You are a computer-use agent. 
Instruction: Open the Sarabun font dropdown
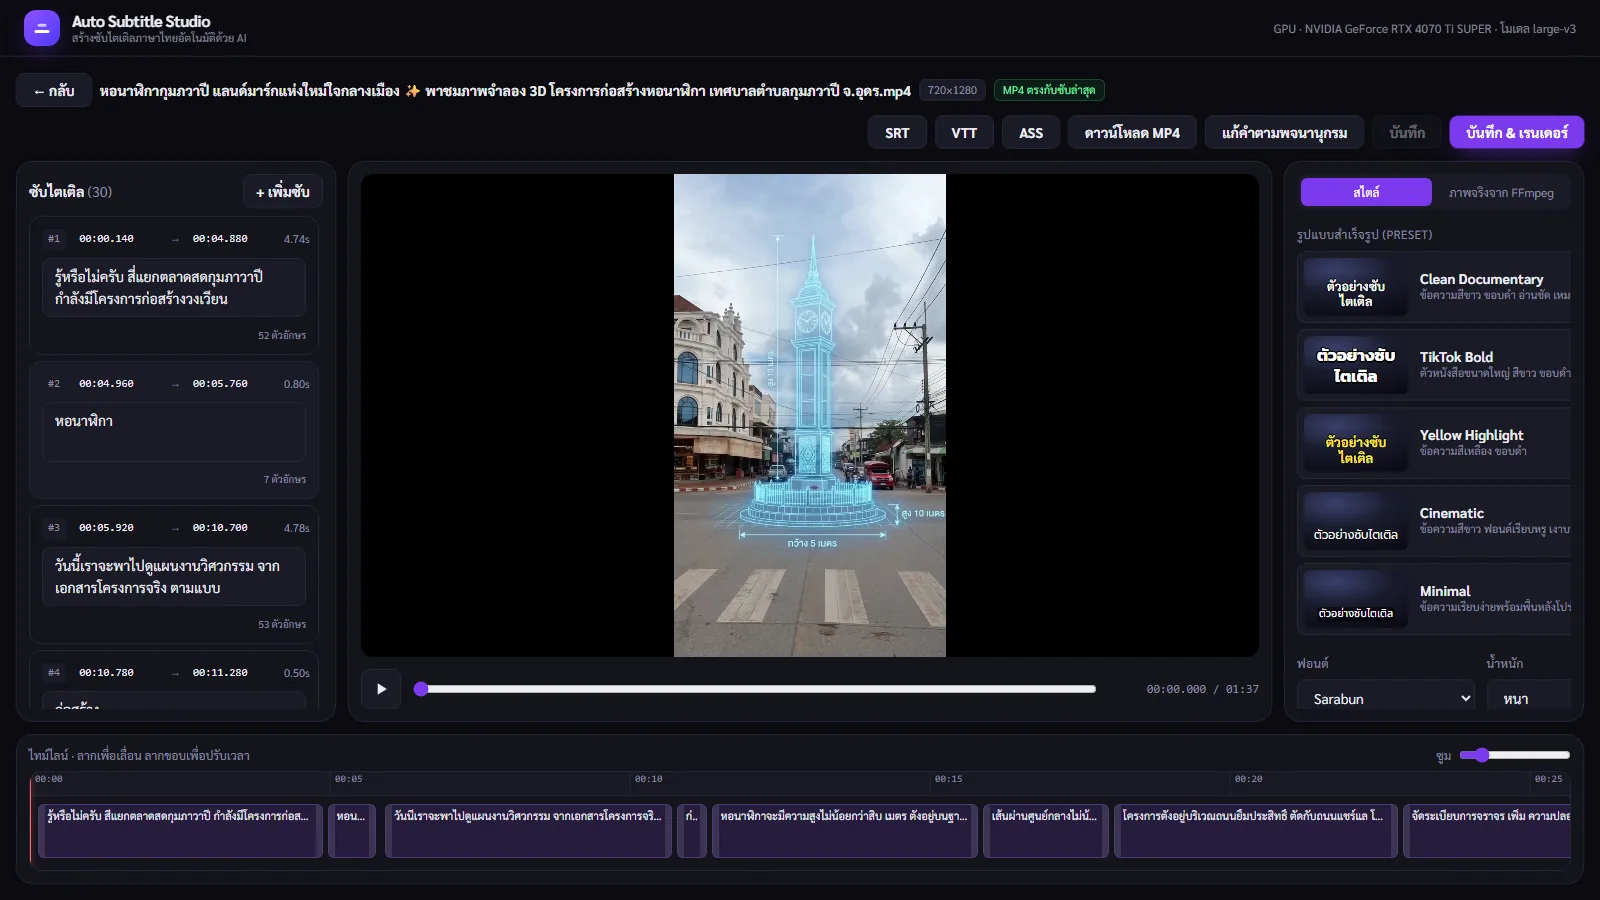click(1386, 698)
